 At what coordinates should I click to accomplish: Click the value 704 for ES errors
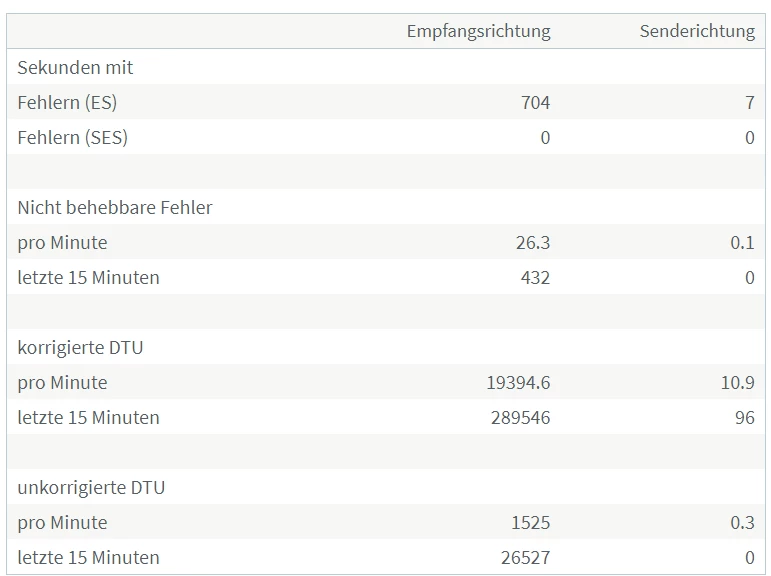click(x=535, y=102)
